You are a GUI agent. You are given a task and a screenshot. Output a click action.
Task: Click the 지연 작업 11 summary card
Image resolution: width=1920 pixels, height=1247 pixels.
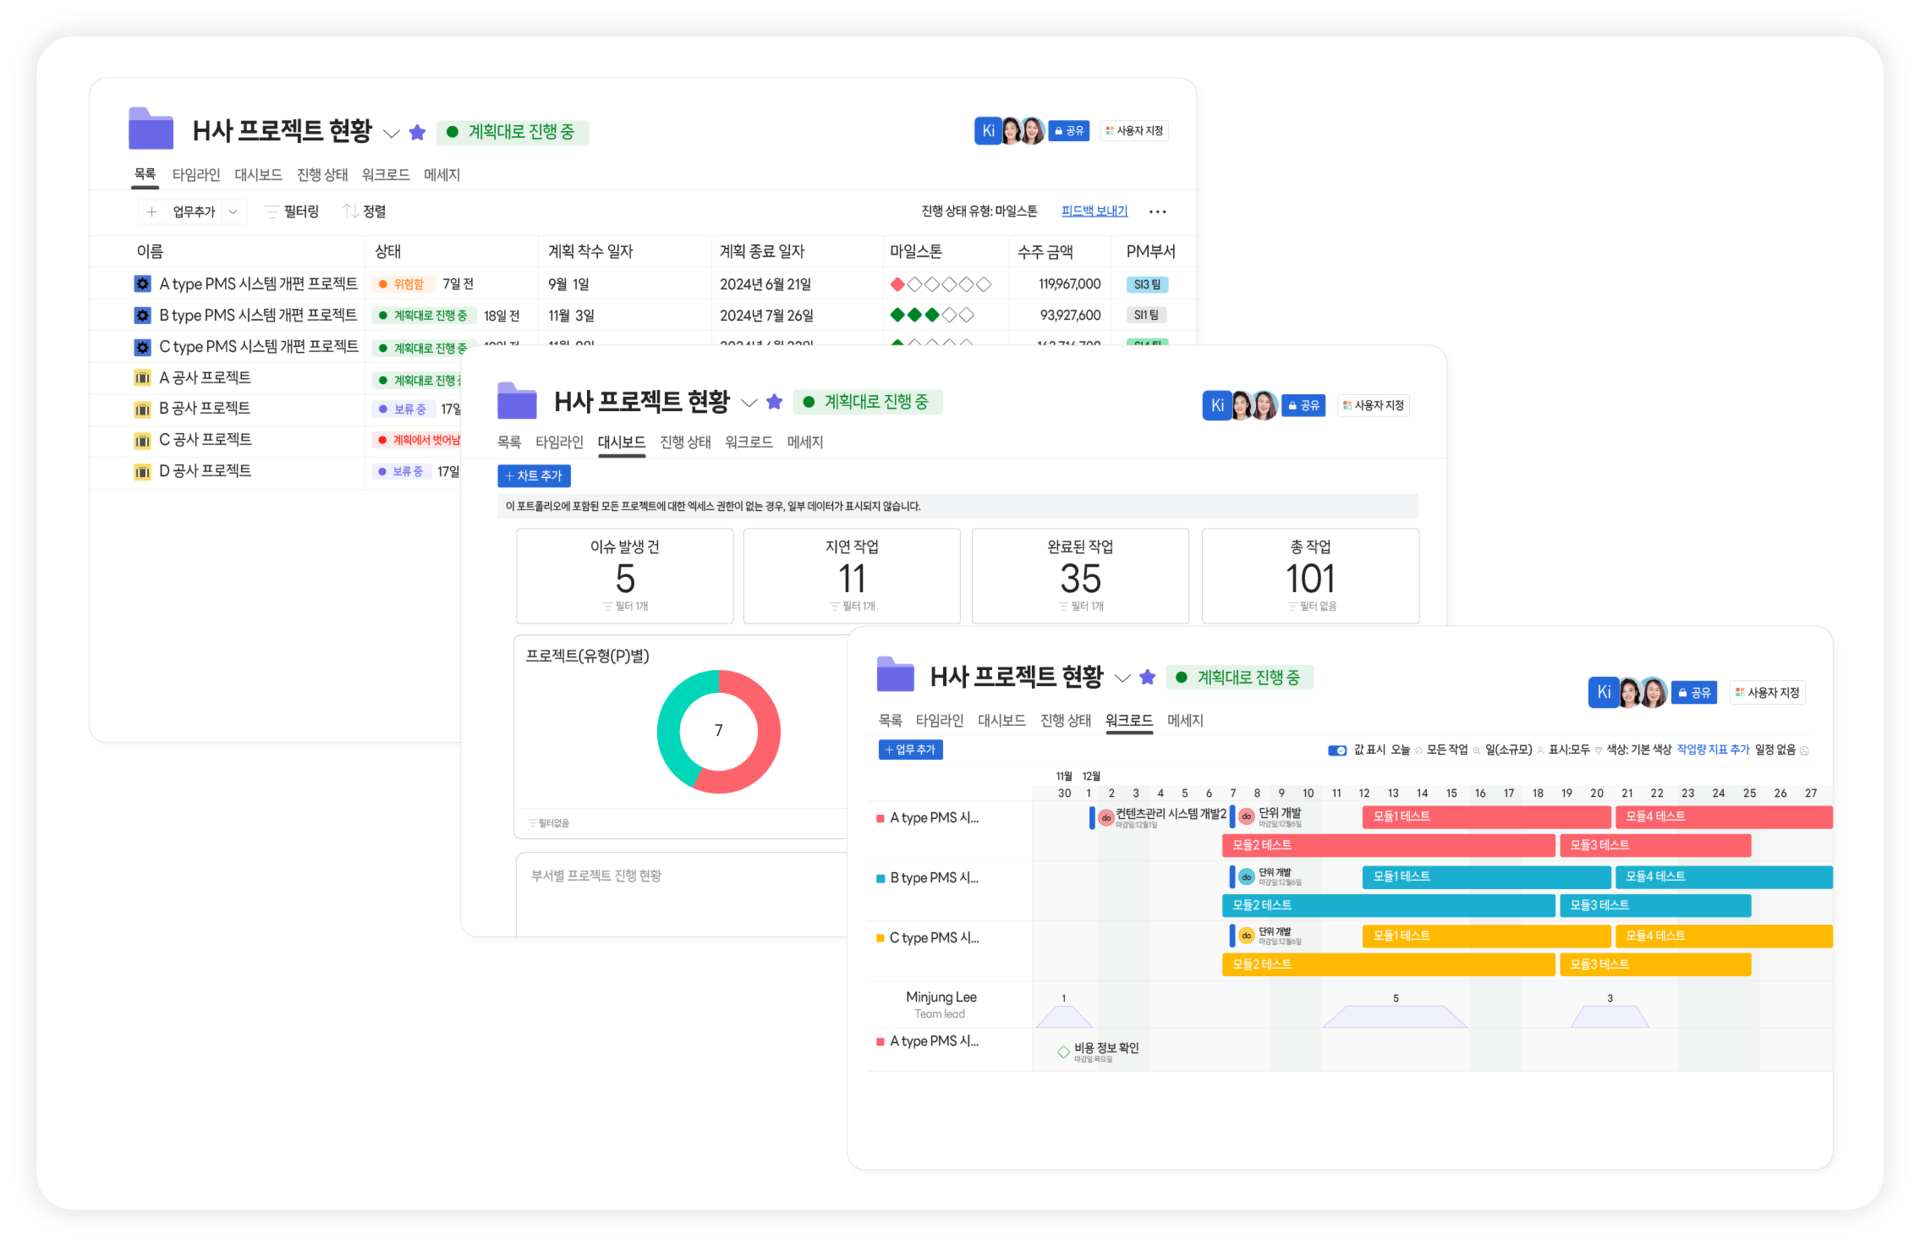click(851, 576)
